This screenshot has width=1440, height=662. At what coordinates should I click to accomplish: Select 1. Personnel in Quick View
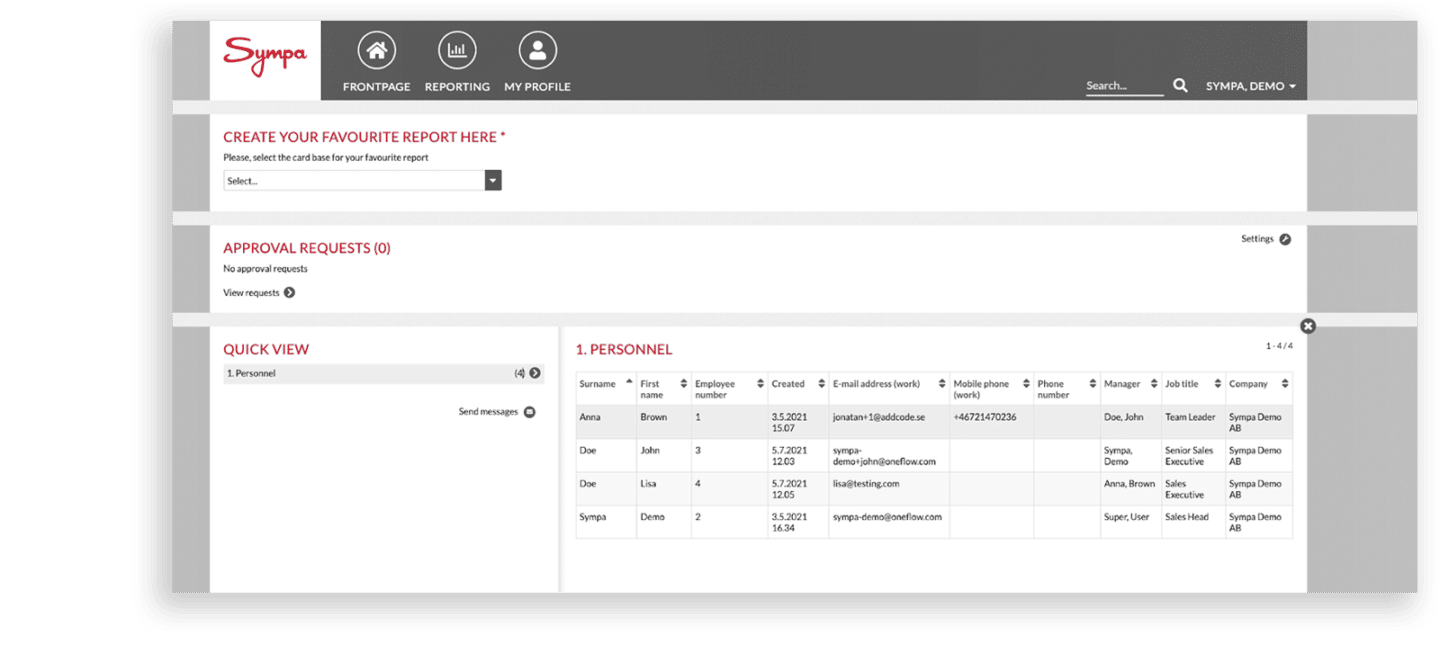point(383,373)
